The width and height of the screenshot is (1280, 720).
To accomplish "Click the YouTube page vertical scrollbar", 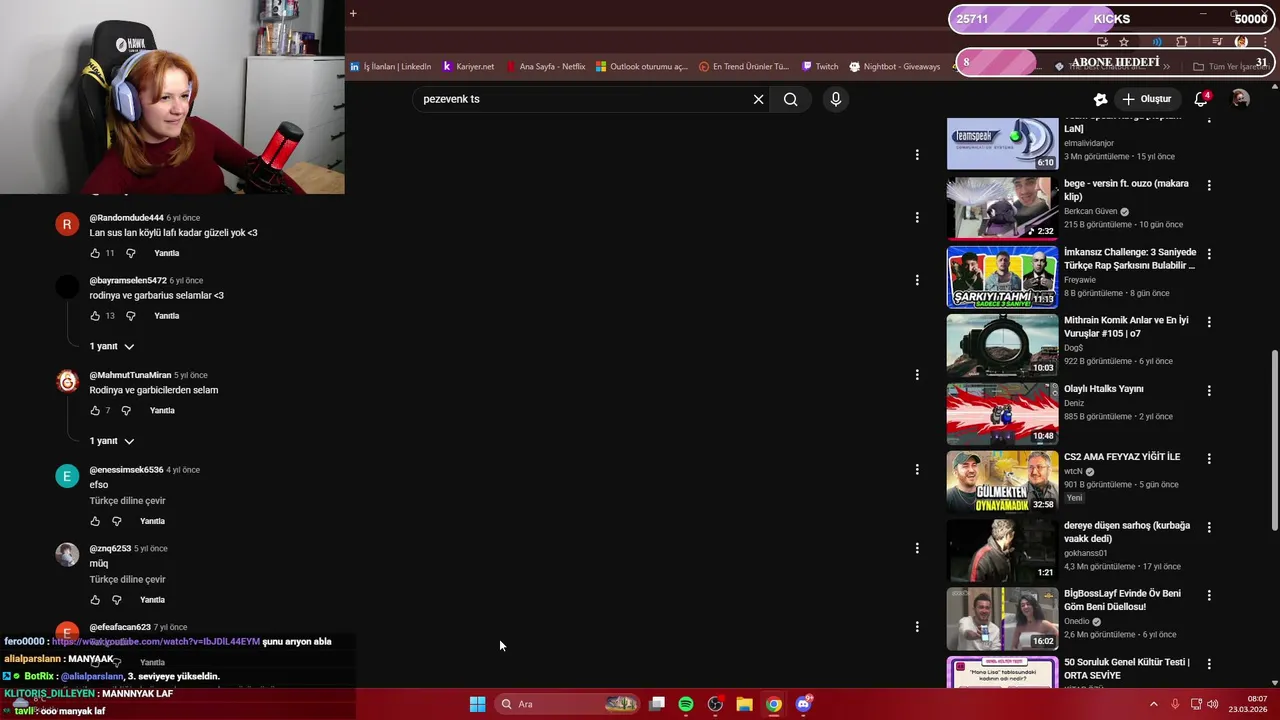I will pyautogui.click(x=1274, y=440).
